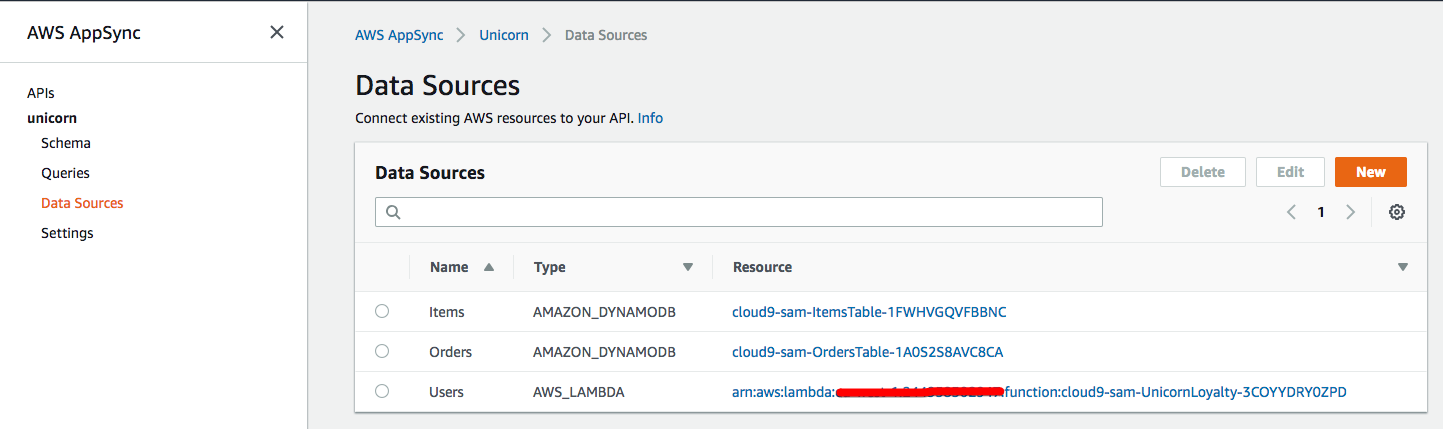Click the Name column header
The image size is (1443, 429).
pyautogui.click(x=449, y=267)
